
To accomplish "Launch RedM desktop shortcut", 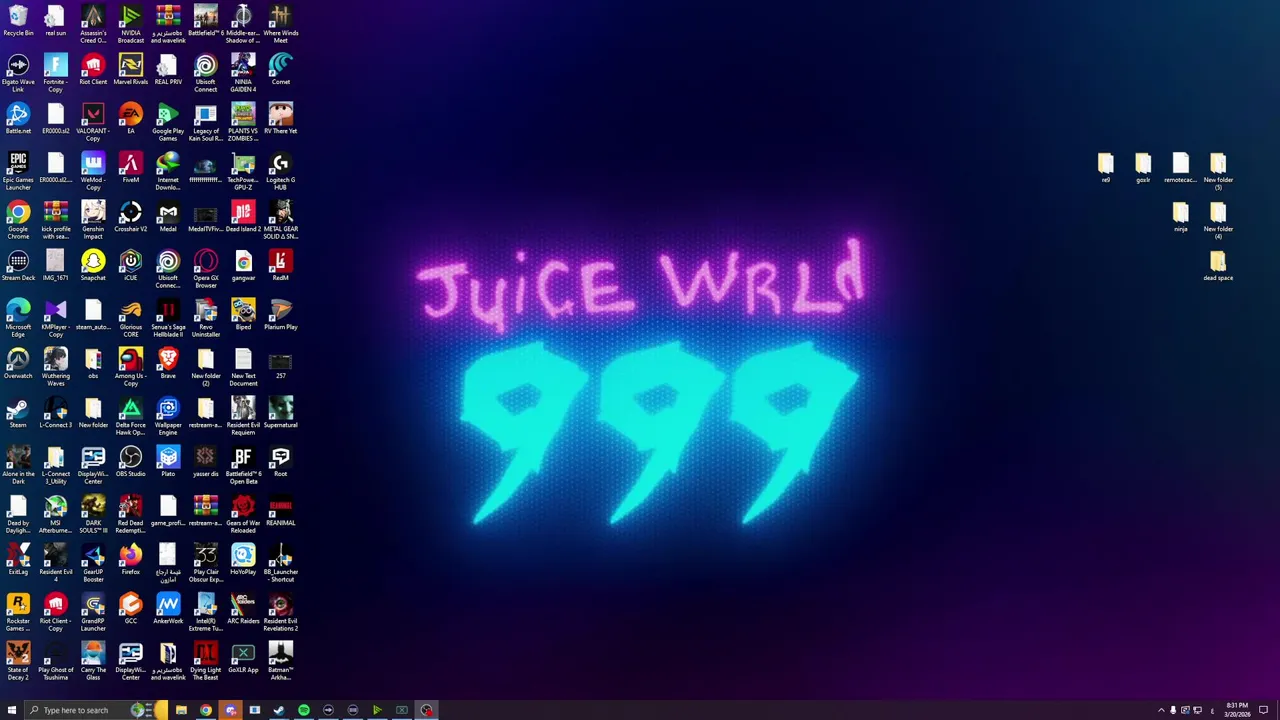I will [x=280, y=266].
